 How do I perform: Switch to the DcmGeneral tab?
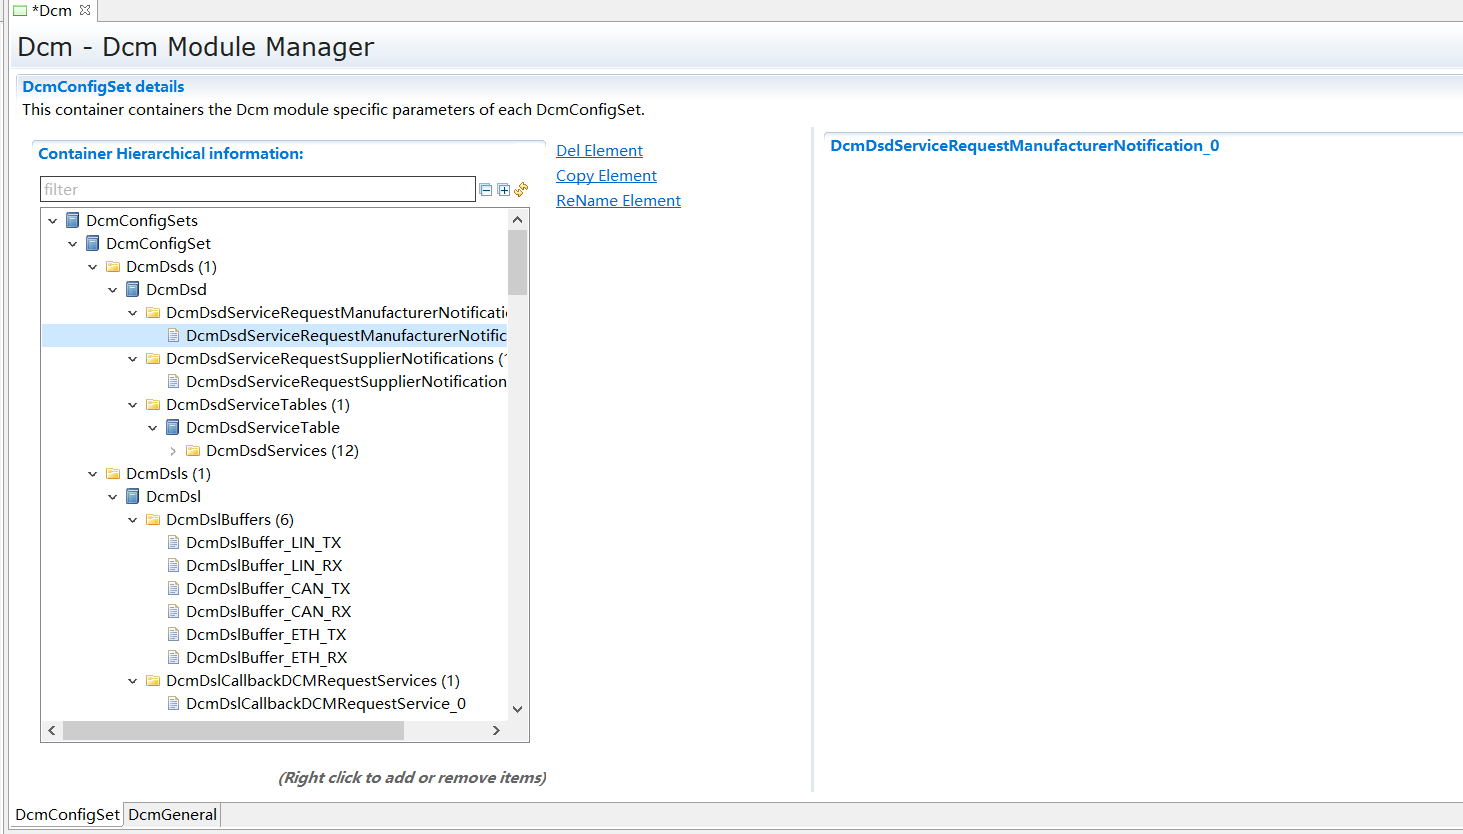point(172,815)
